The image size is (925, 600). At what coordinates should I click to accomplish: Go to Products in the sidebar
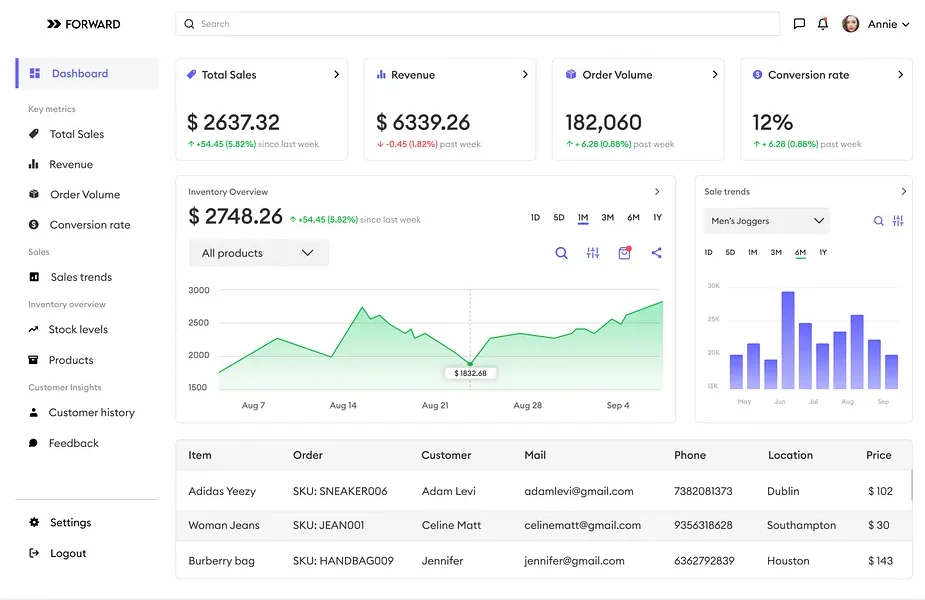pyautogui.click(x=71, y=360)
